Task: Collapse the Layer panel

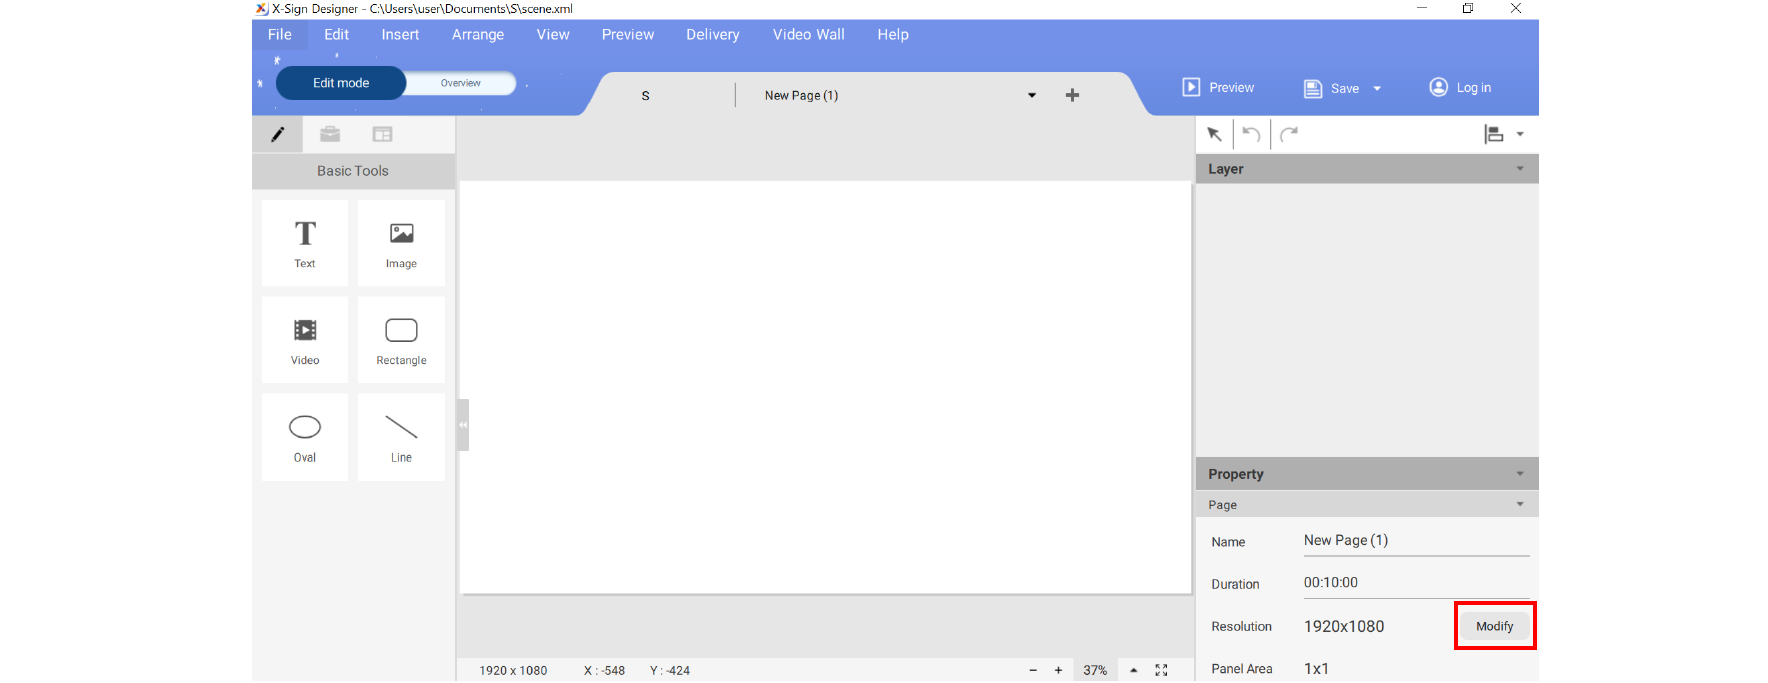Action: coord(1520,169)
